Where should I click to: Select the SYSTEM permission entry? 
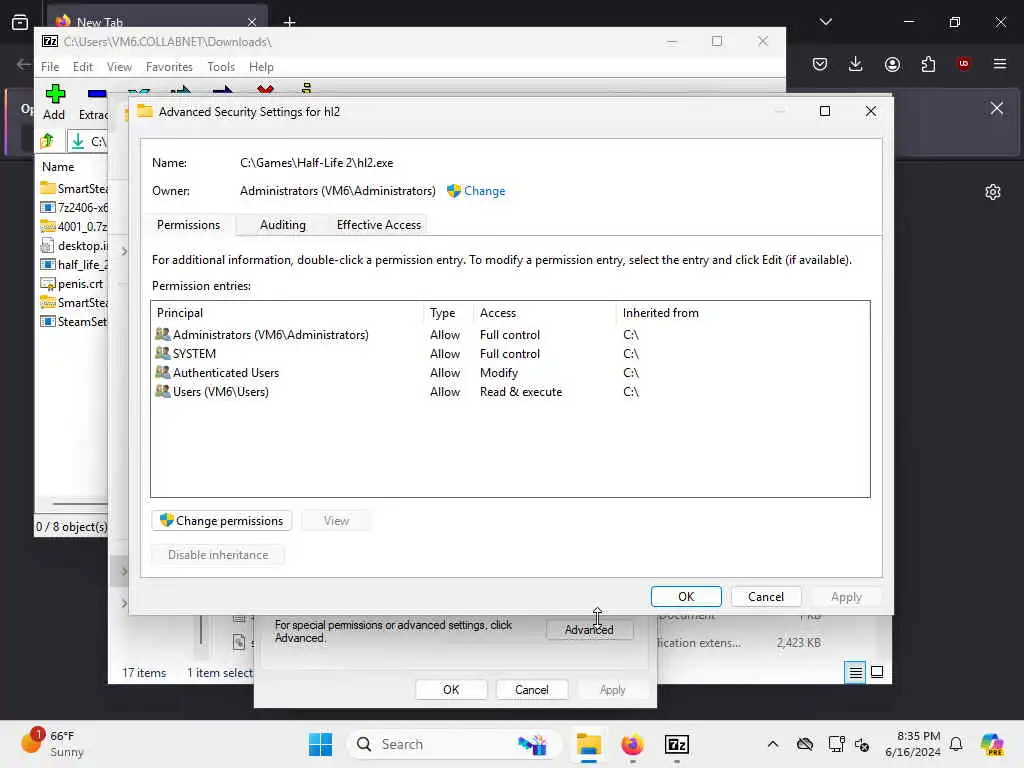point(510,353)
